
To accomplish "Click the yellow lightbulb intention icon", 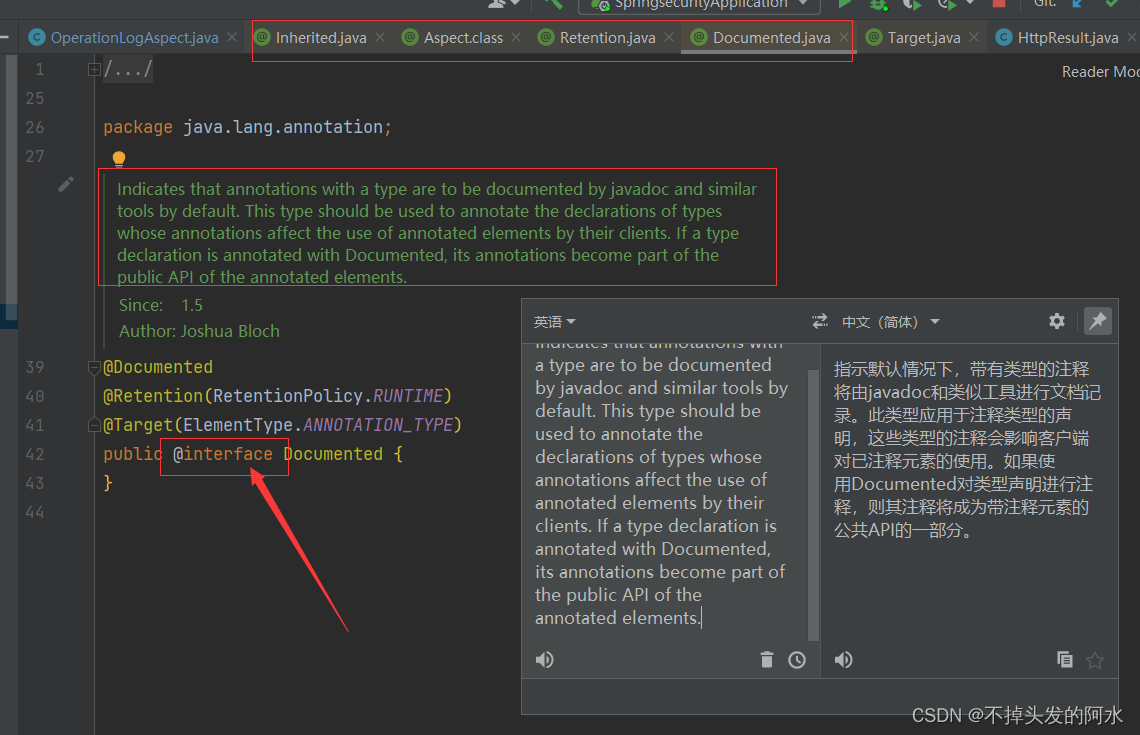I will pos(119,158).
